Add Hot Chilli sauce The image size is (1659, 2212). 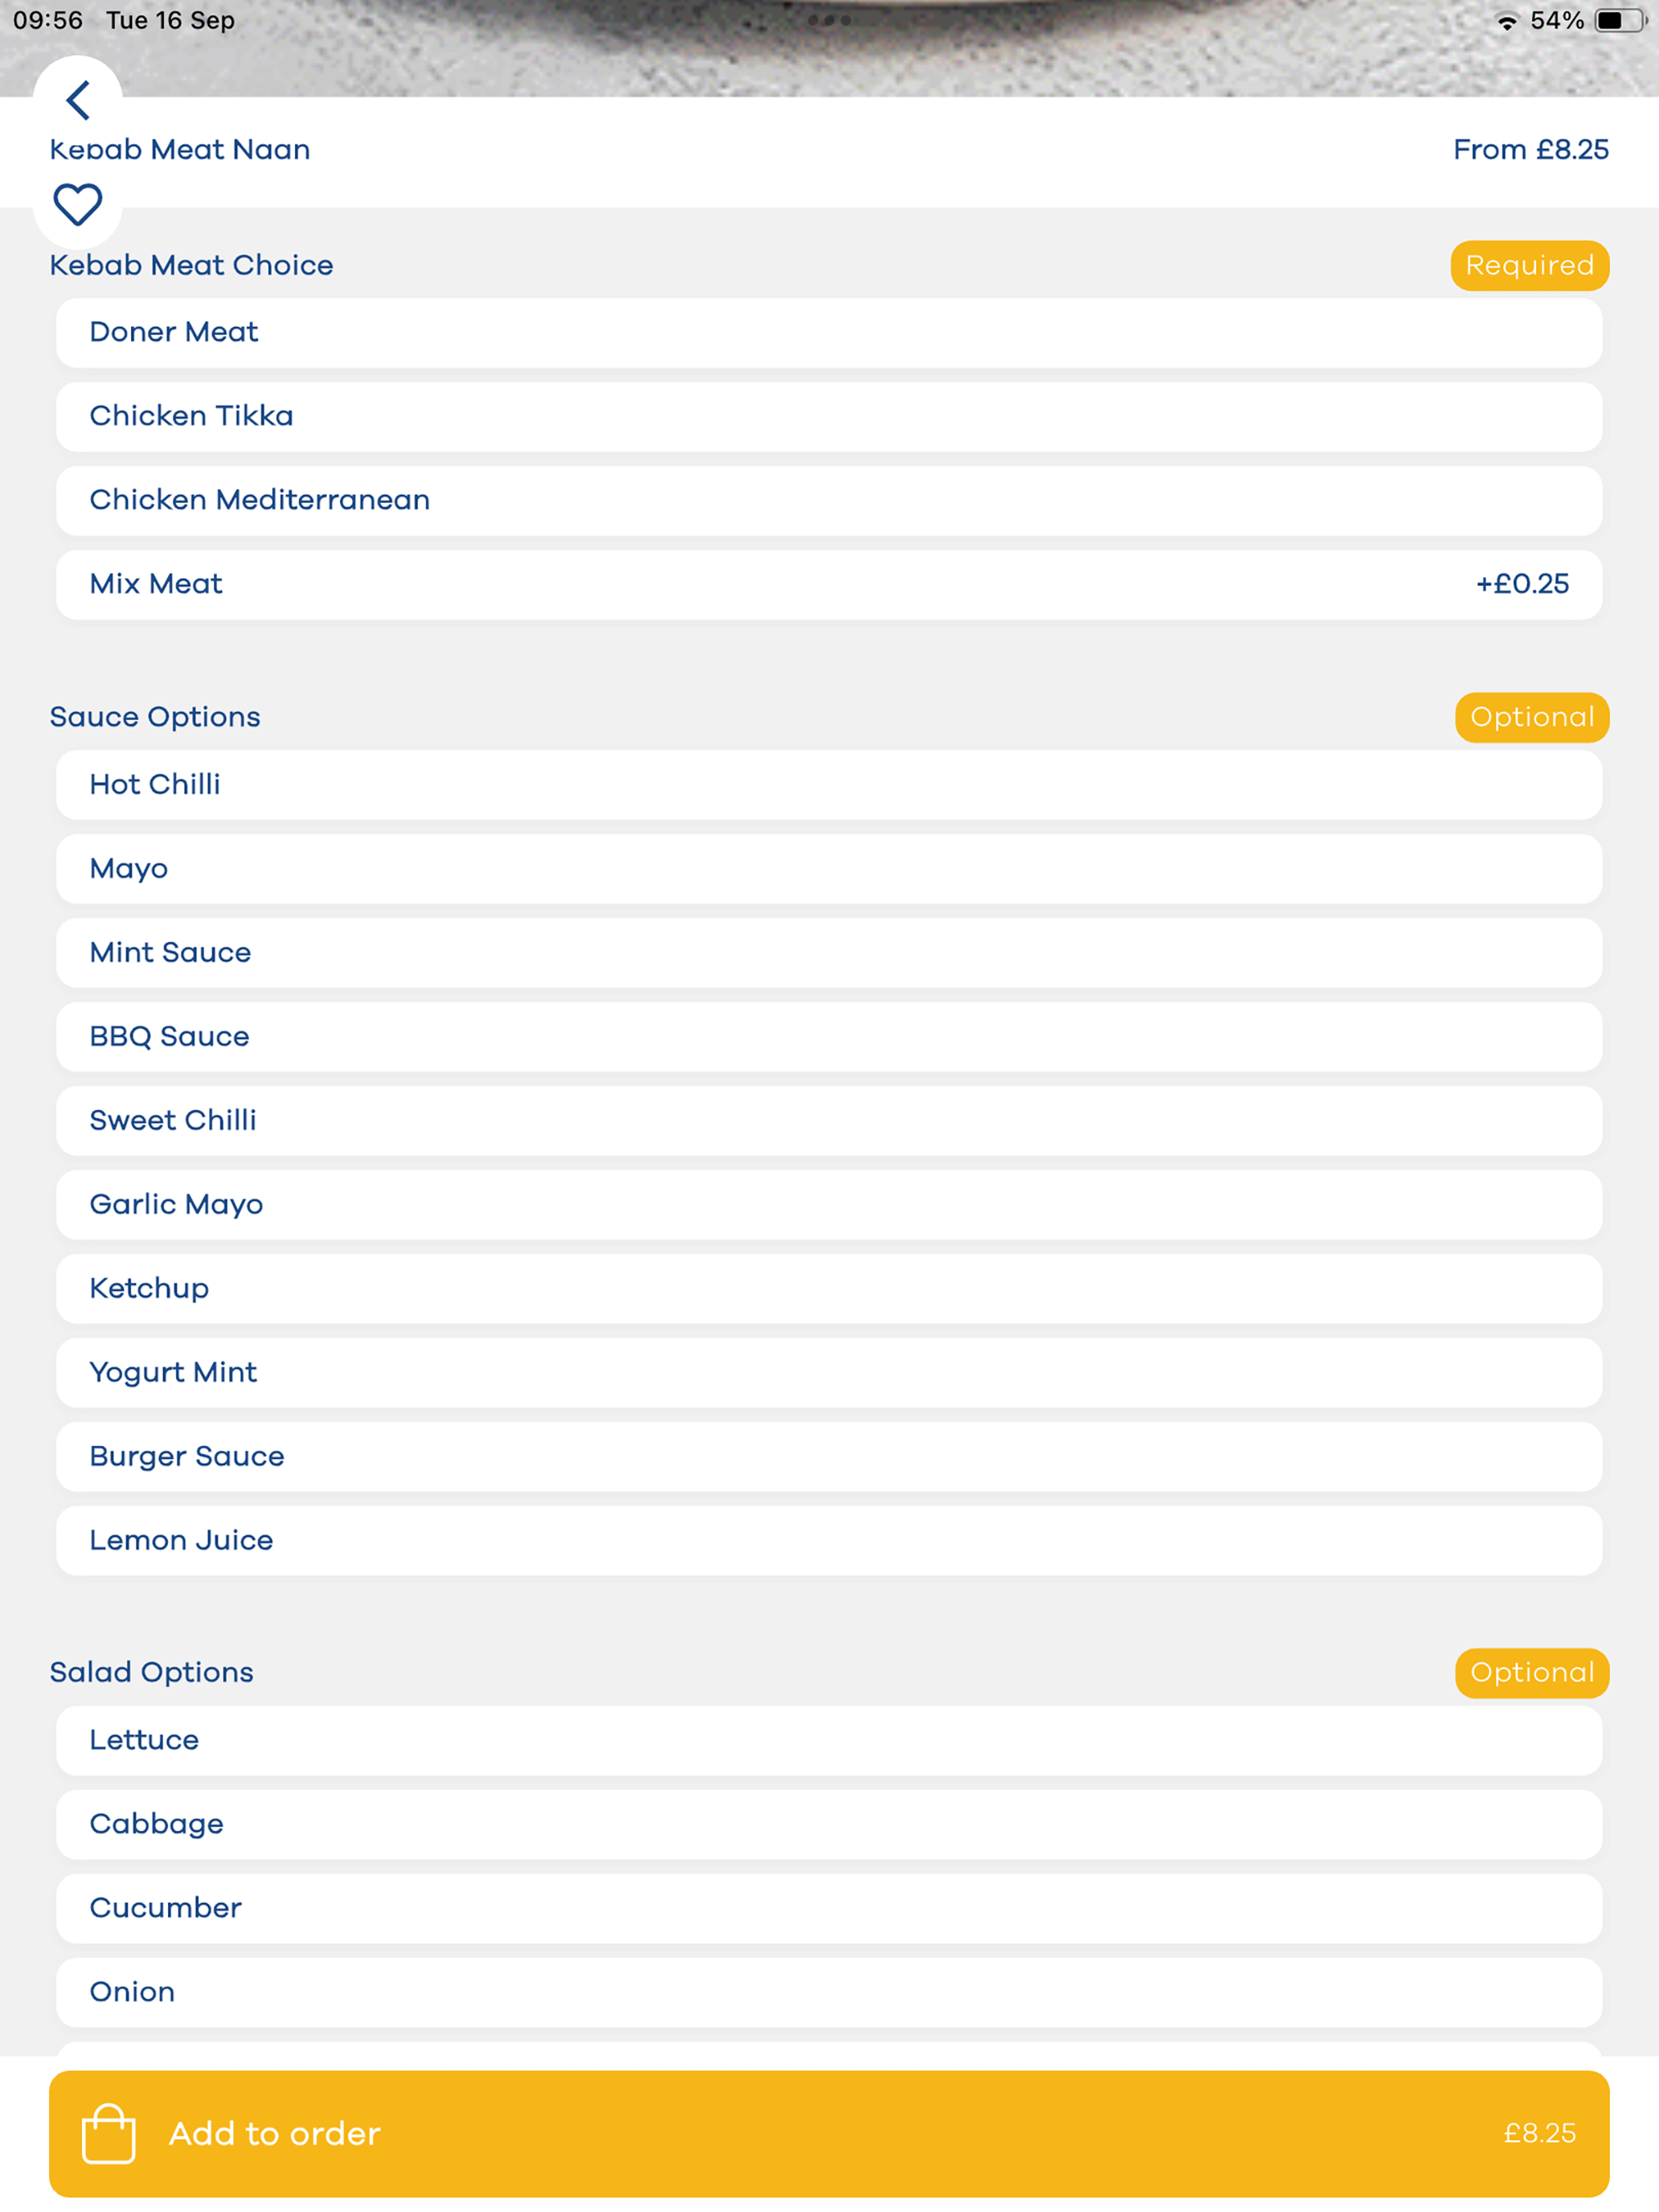829,785
